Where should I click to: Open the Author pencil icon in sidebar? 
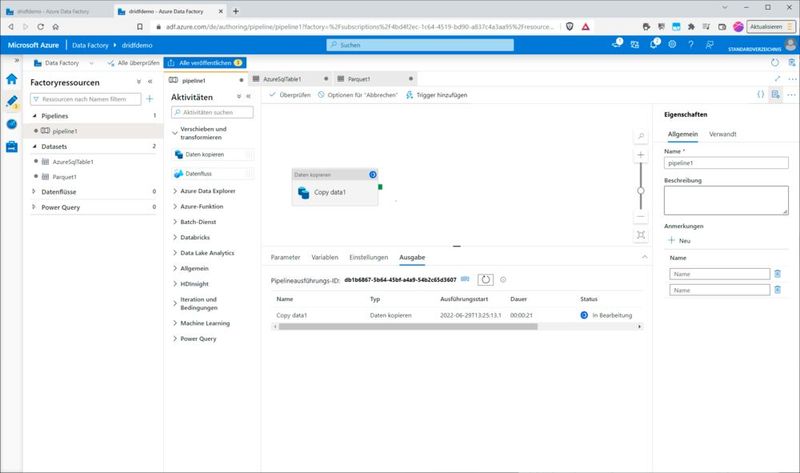pos(12,101)
